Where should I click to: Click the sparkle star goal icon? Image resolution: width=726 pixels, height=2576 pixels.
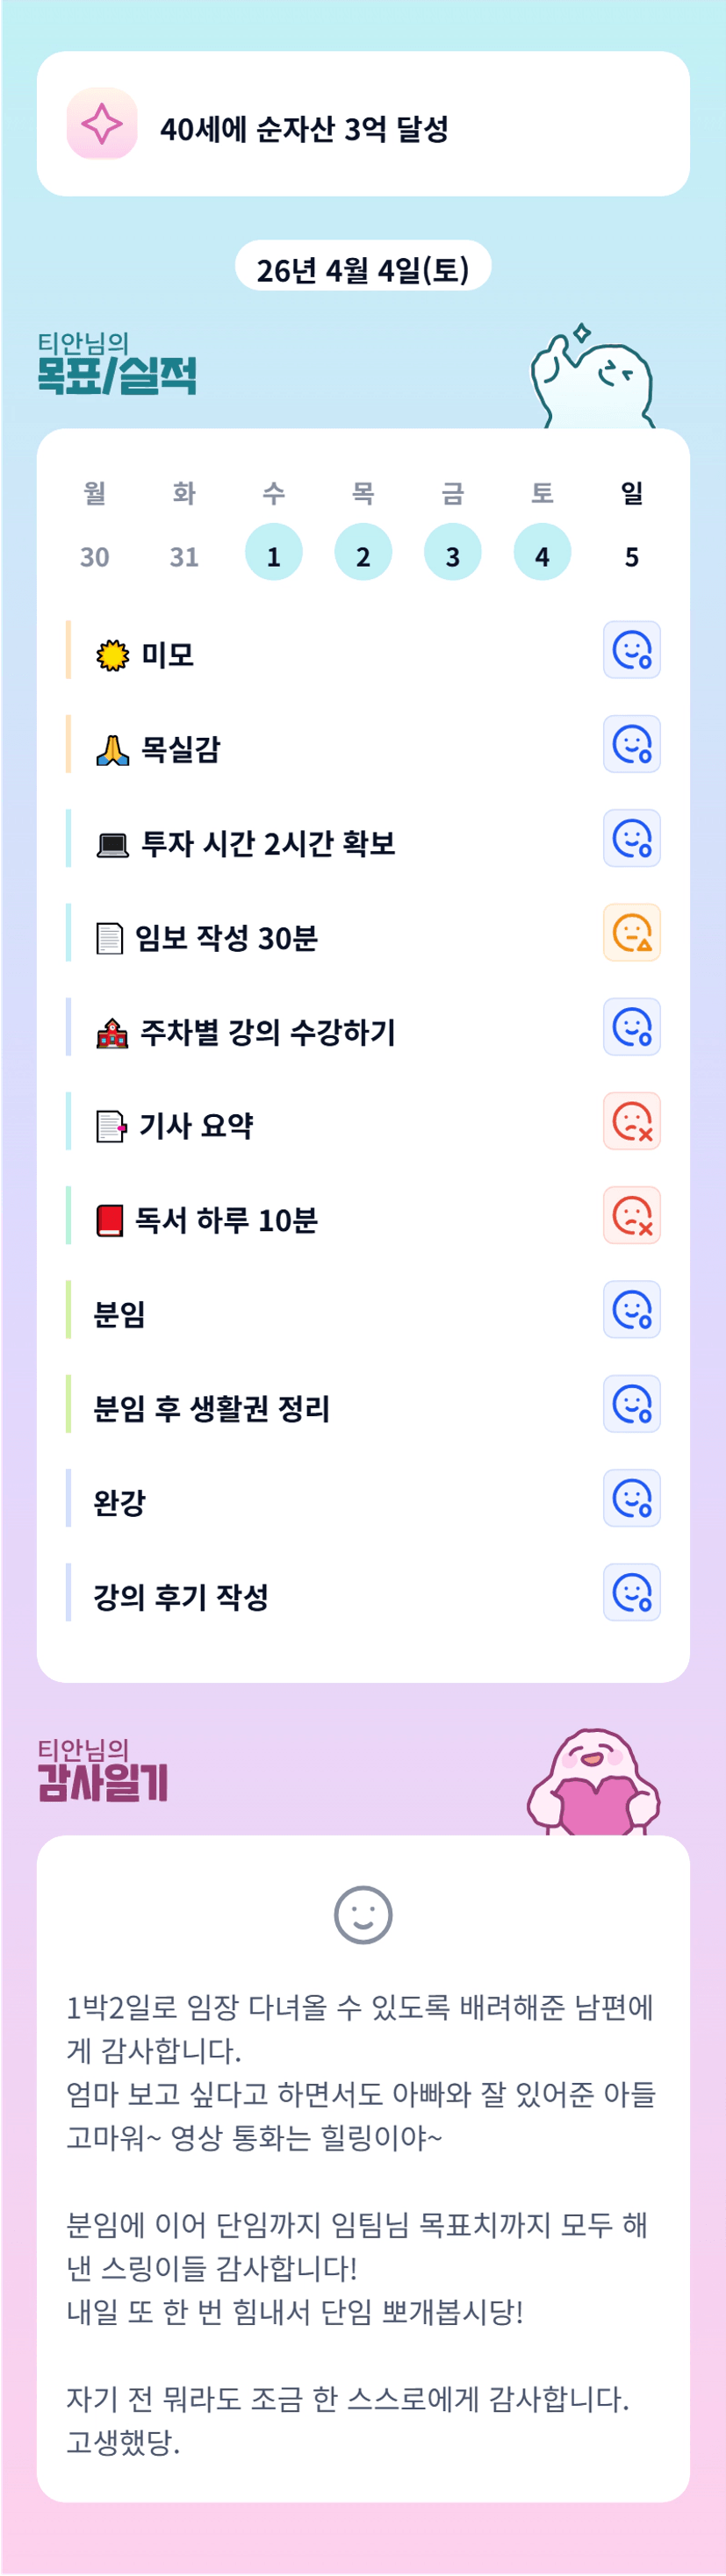point(102,124)
